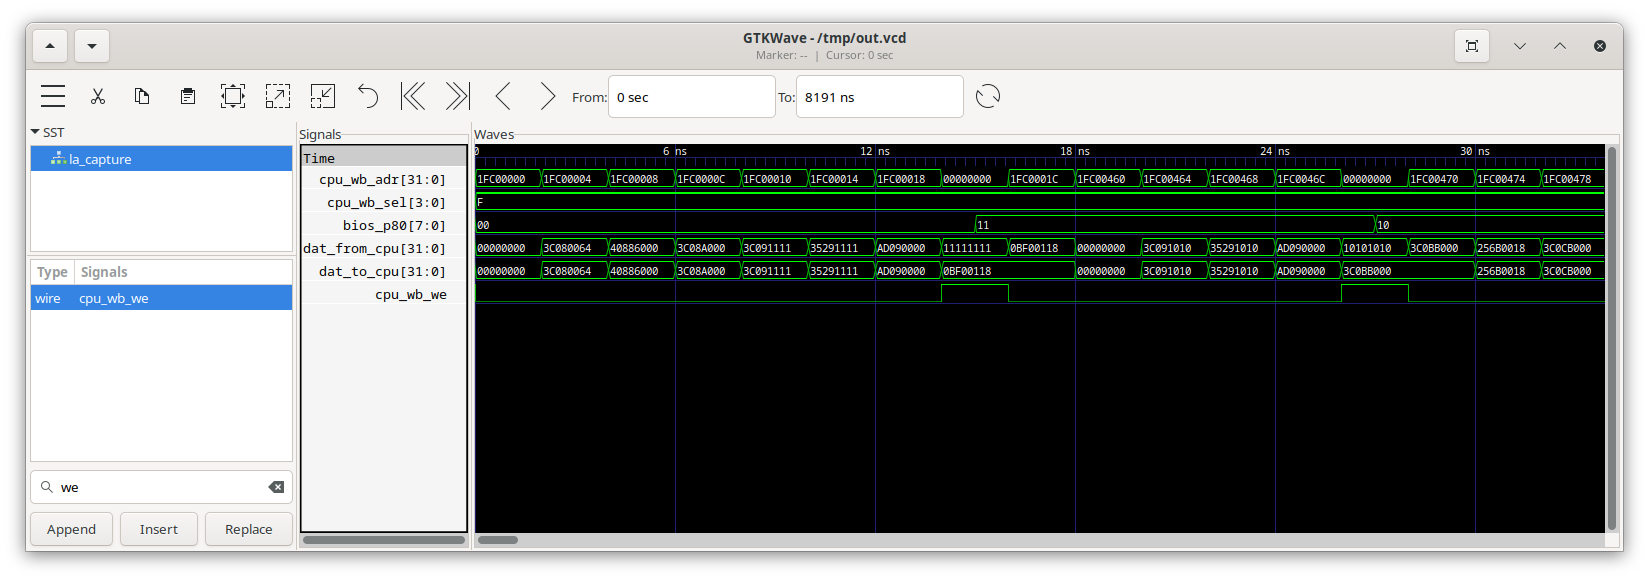1649x580 pixels.
Task: Reload the waveform file
Action: pos(987,96)
